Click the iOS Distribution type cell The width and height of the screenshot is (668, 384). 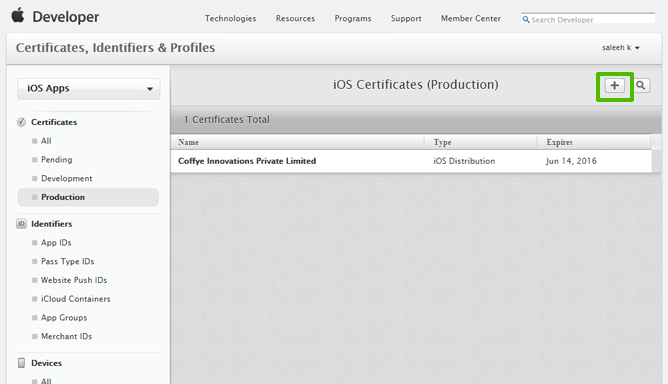(464, 161)
